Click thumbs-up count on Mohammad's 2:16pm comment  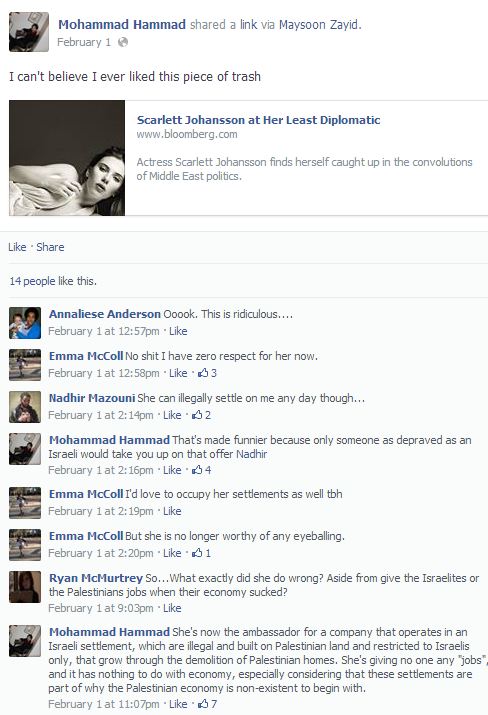208,470
